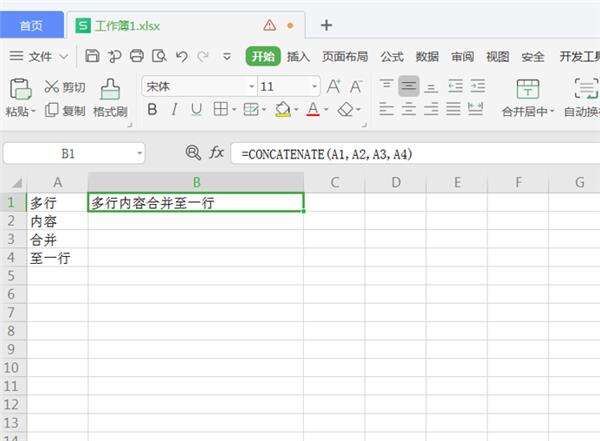Open the 审阅 ribbon tab

pos(462,57)
